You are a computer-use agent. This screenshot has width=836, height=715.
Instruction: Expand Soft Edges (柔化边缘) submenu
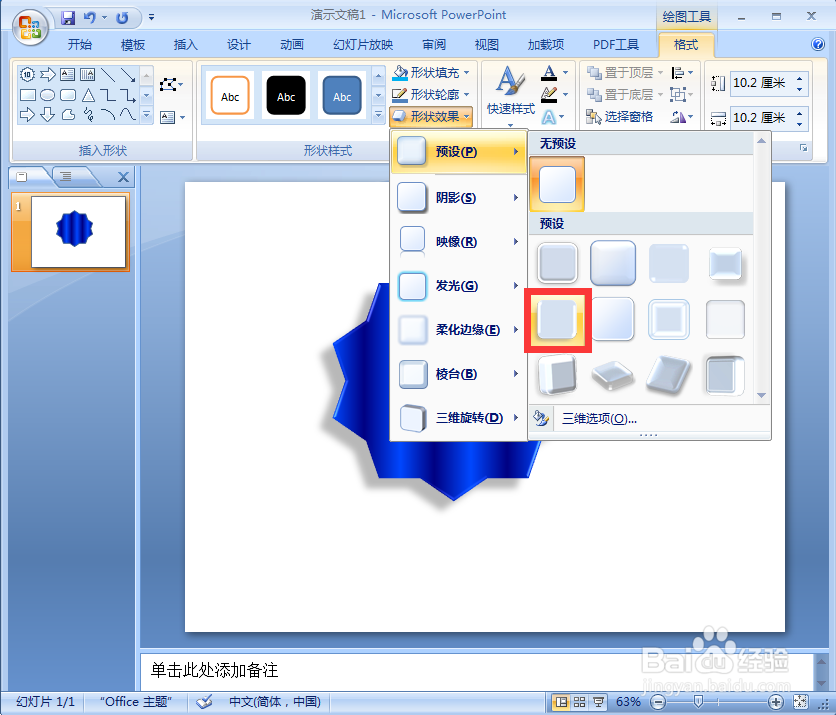(459, 330)
